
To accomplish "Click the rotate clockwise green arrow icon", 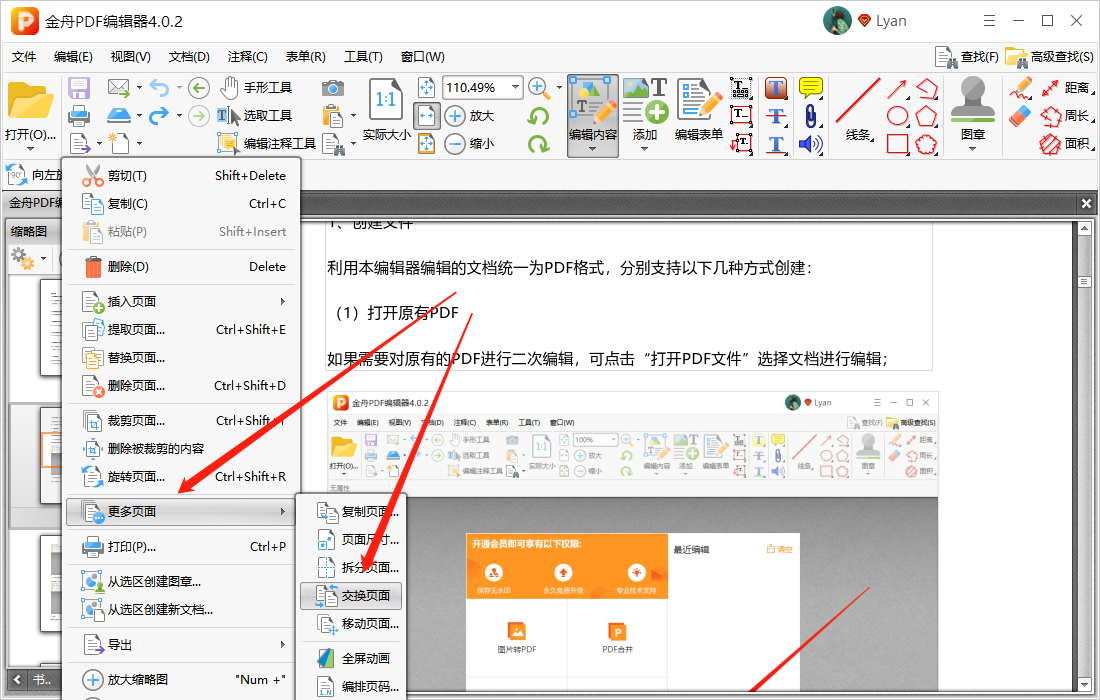I will tap(538, 144).
